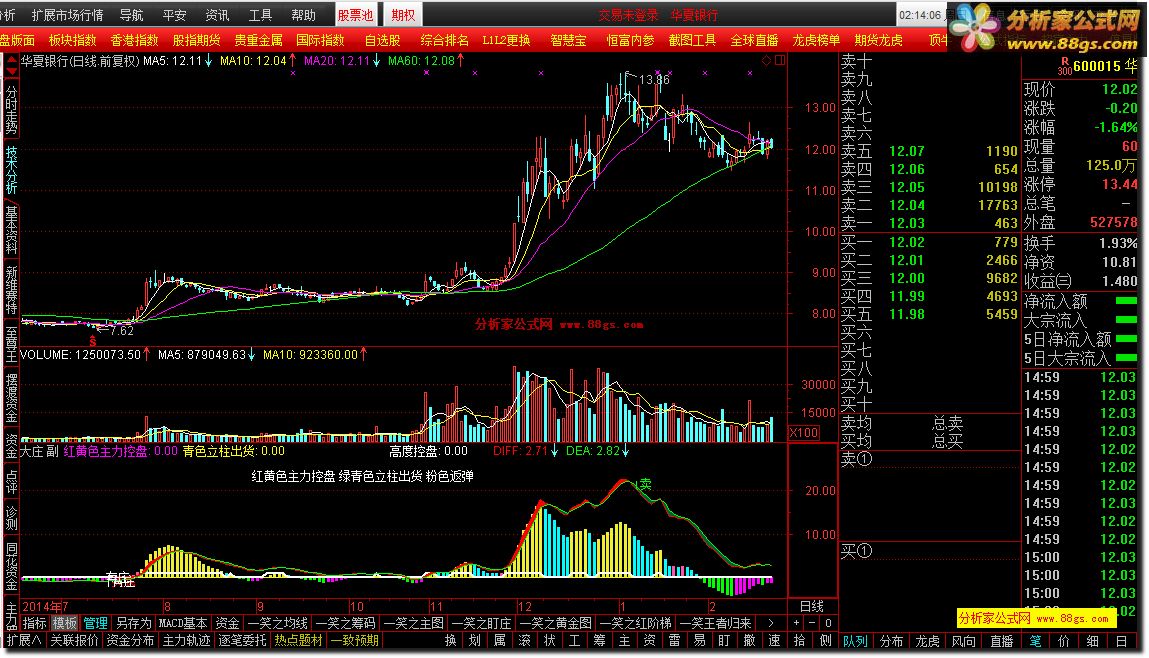Click the 换 button in bottom toolbar
This screenshot has width=1149, height=658.
point(451,640)
